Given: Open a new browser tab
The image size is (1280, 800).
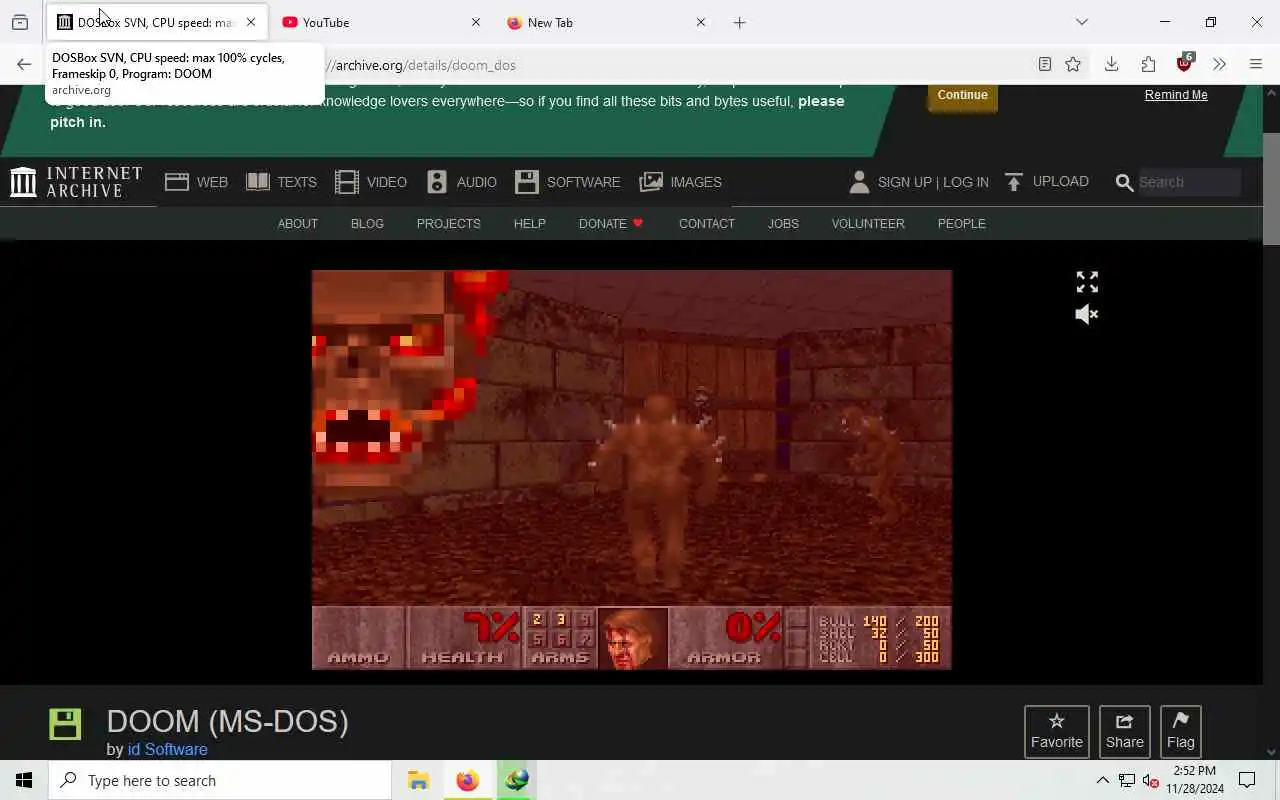Looking at the screenshot, I should [740, 22].
